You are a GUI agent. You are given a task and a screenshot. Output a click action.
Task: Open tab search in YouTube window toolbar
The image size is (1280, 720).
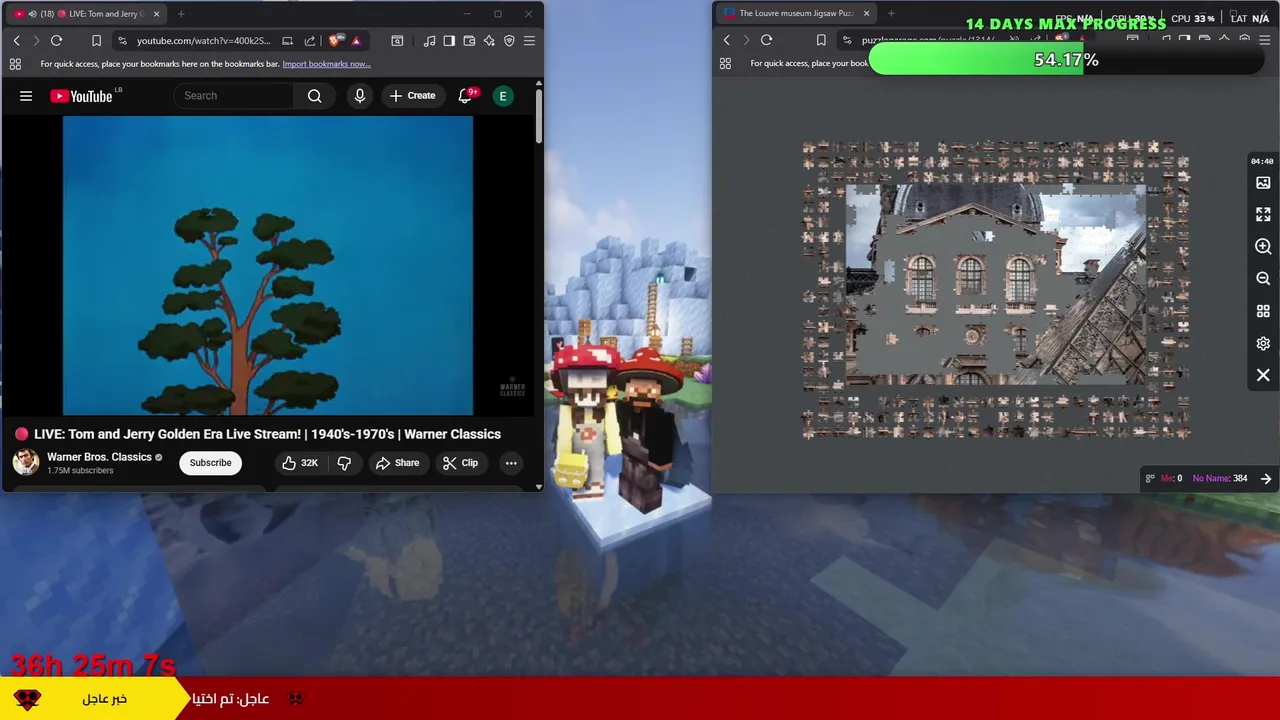click(397, 40)
